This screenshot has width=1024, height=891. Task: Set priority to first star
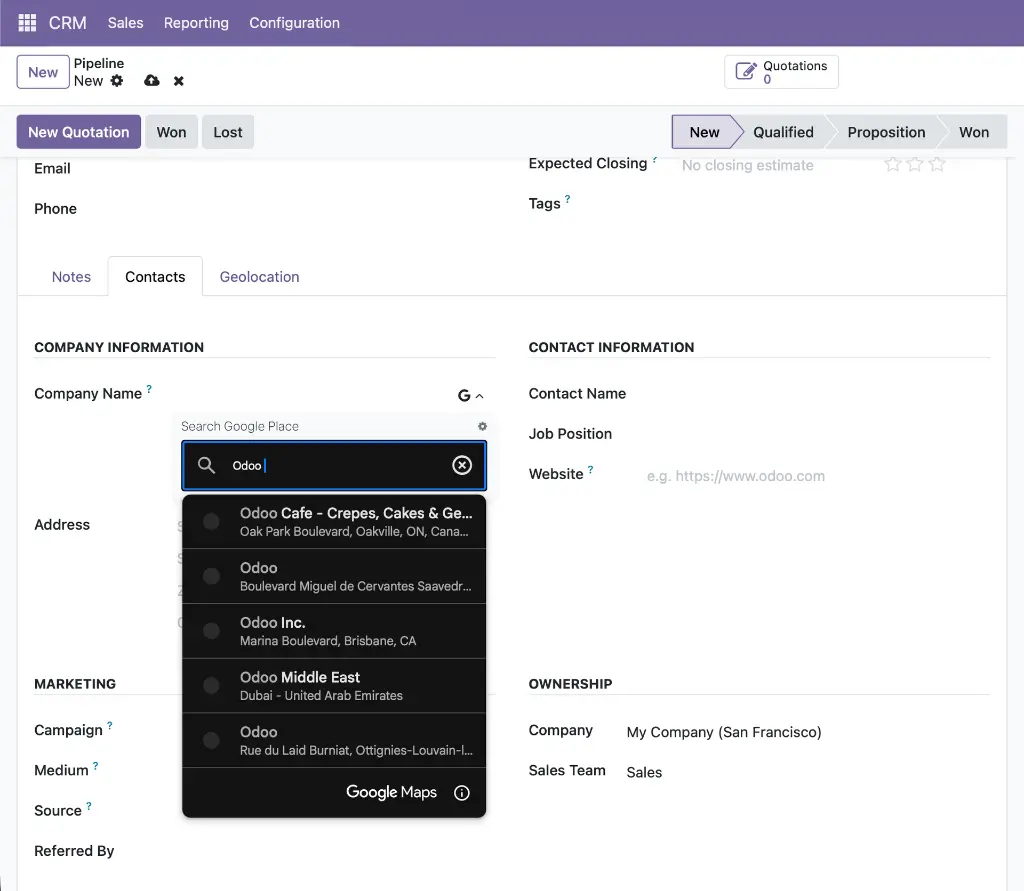(x=893, y=164)
